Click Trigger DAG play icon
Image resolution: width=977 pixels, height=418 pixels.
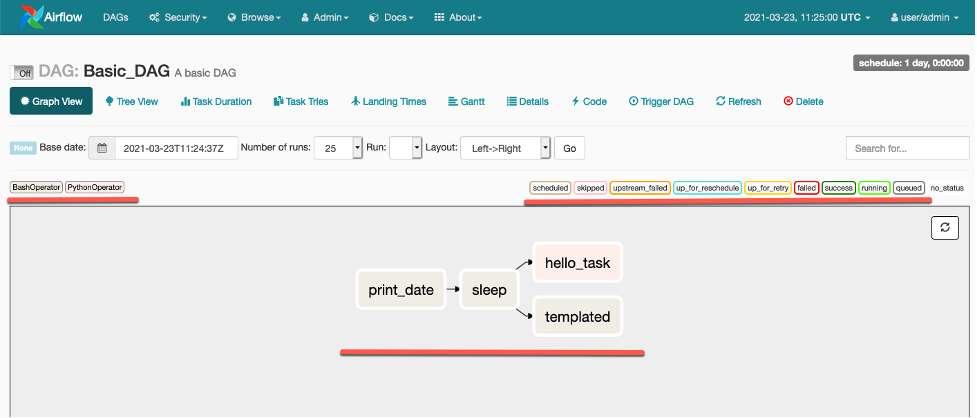coord(634,101)
